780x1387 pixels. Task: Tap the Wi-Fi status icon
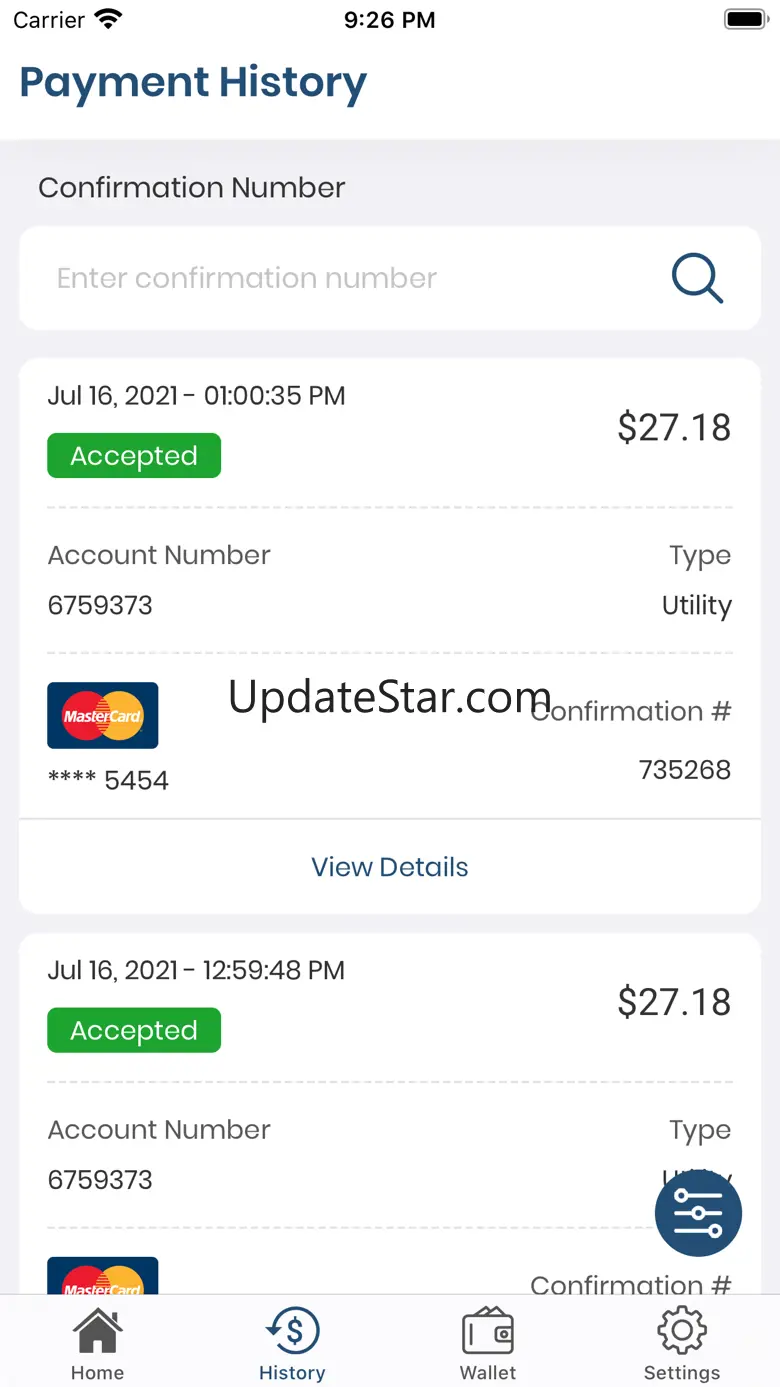[106, 20]
